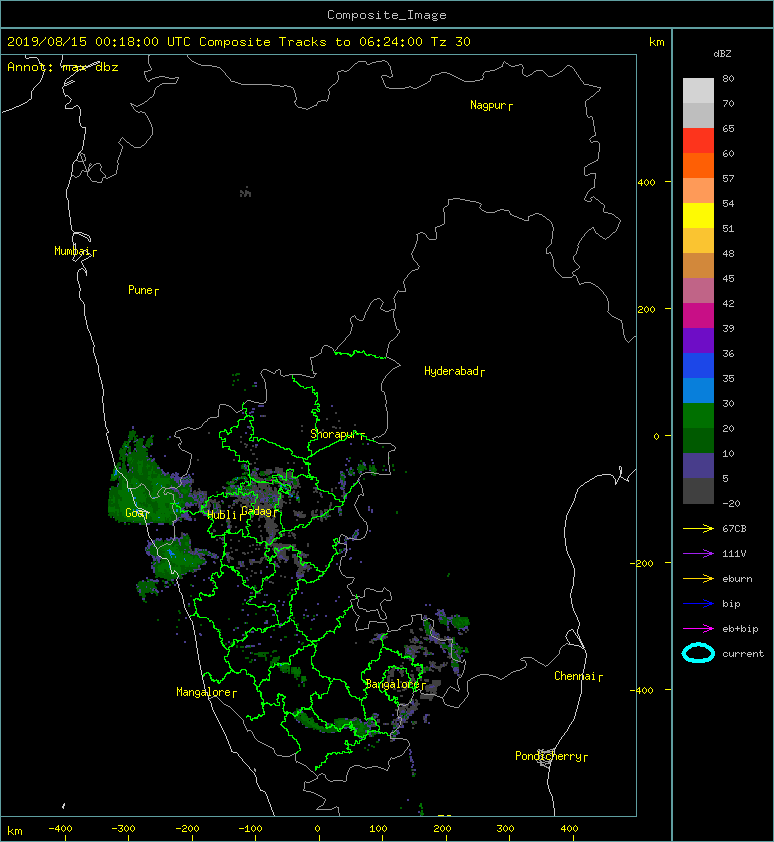Click the purple 111V arrow legend icon
774x842 pixels.
coord(698,554)
